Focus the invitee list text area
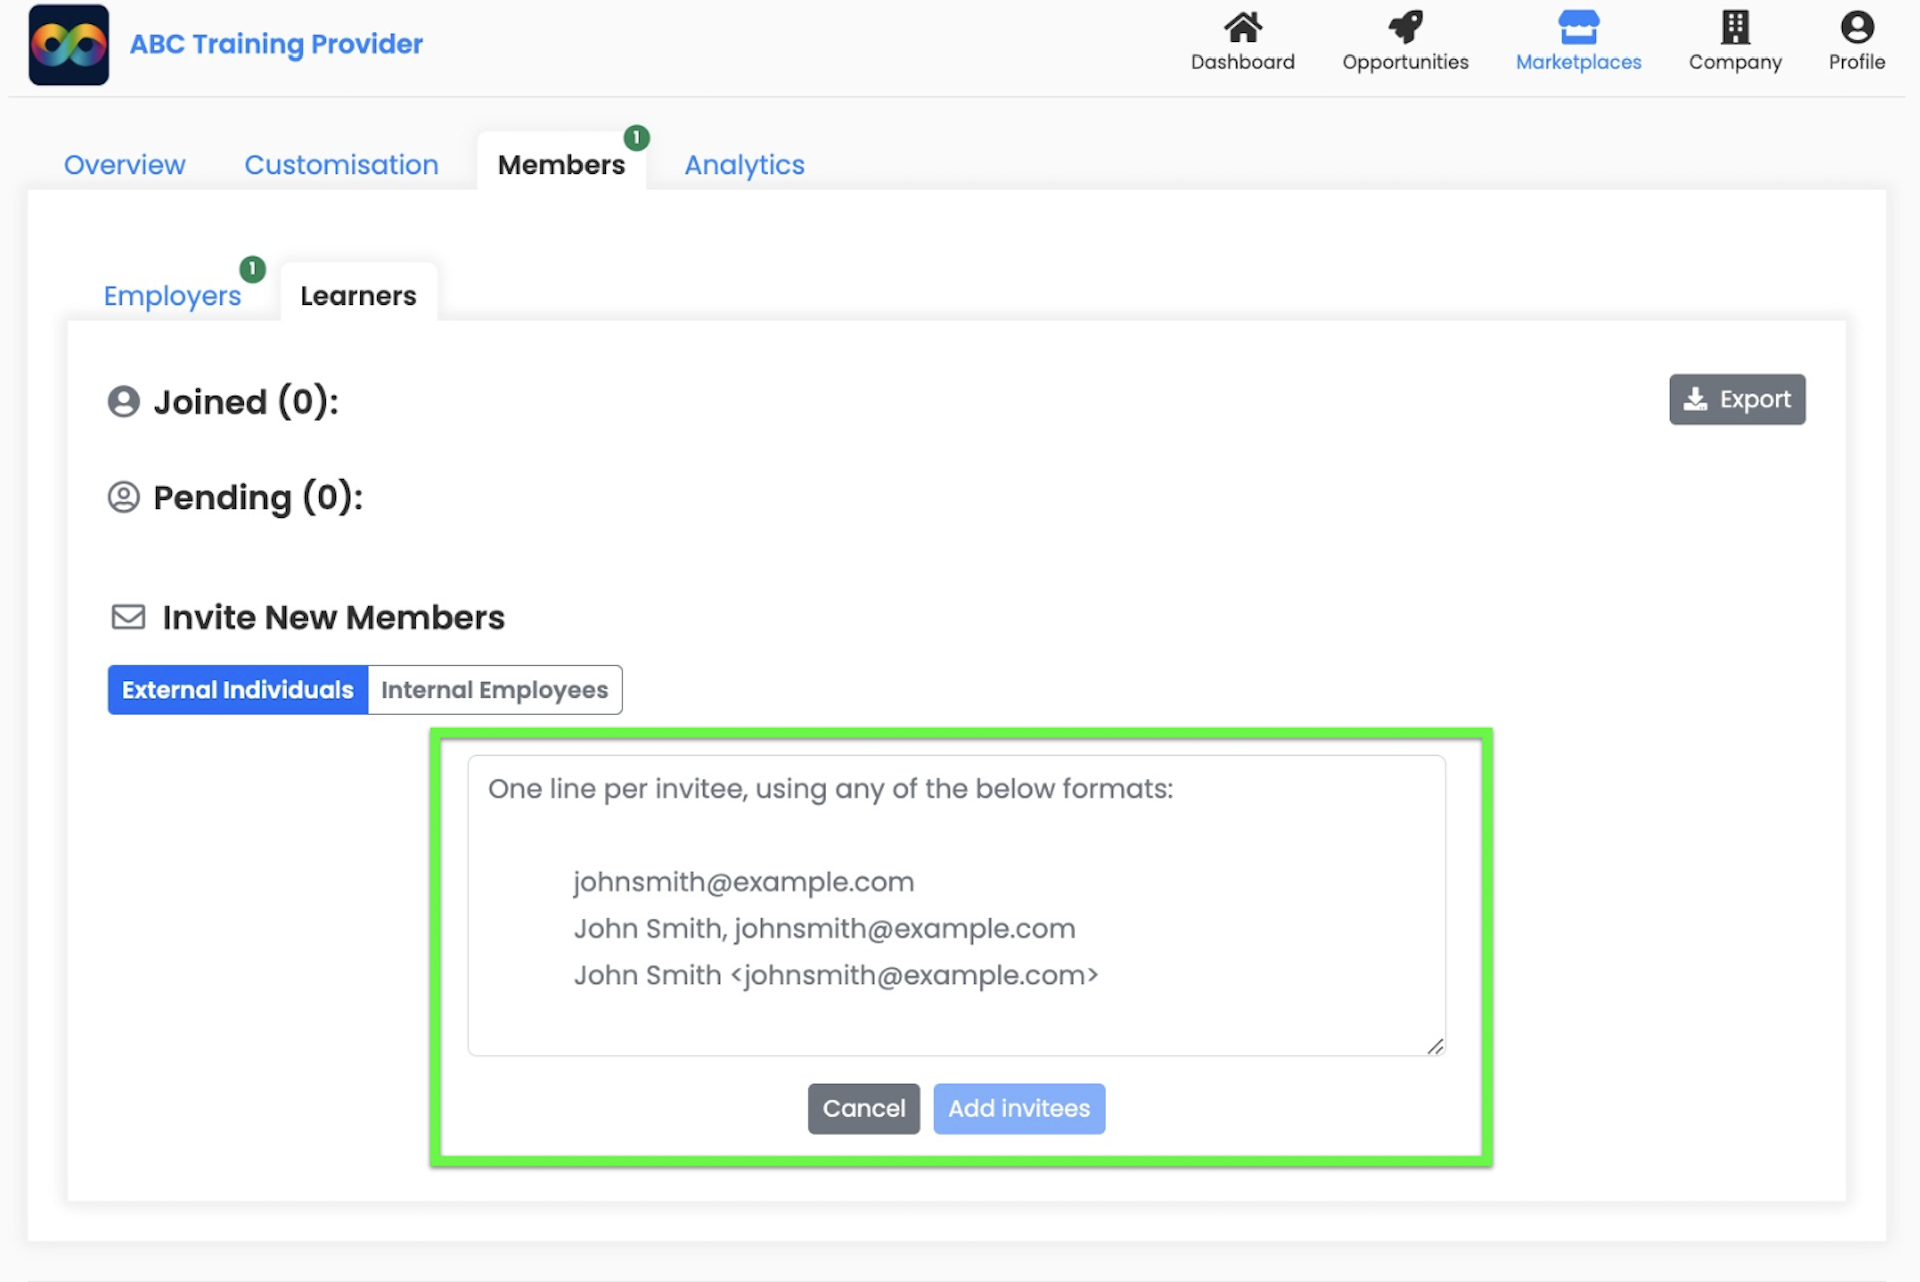1920x1282 pixels. point(956,905)
